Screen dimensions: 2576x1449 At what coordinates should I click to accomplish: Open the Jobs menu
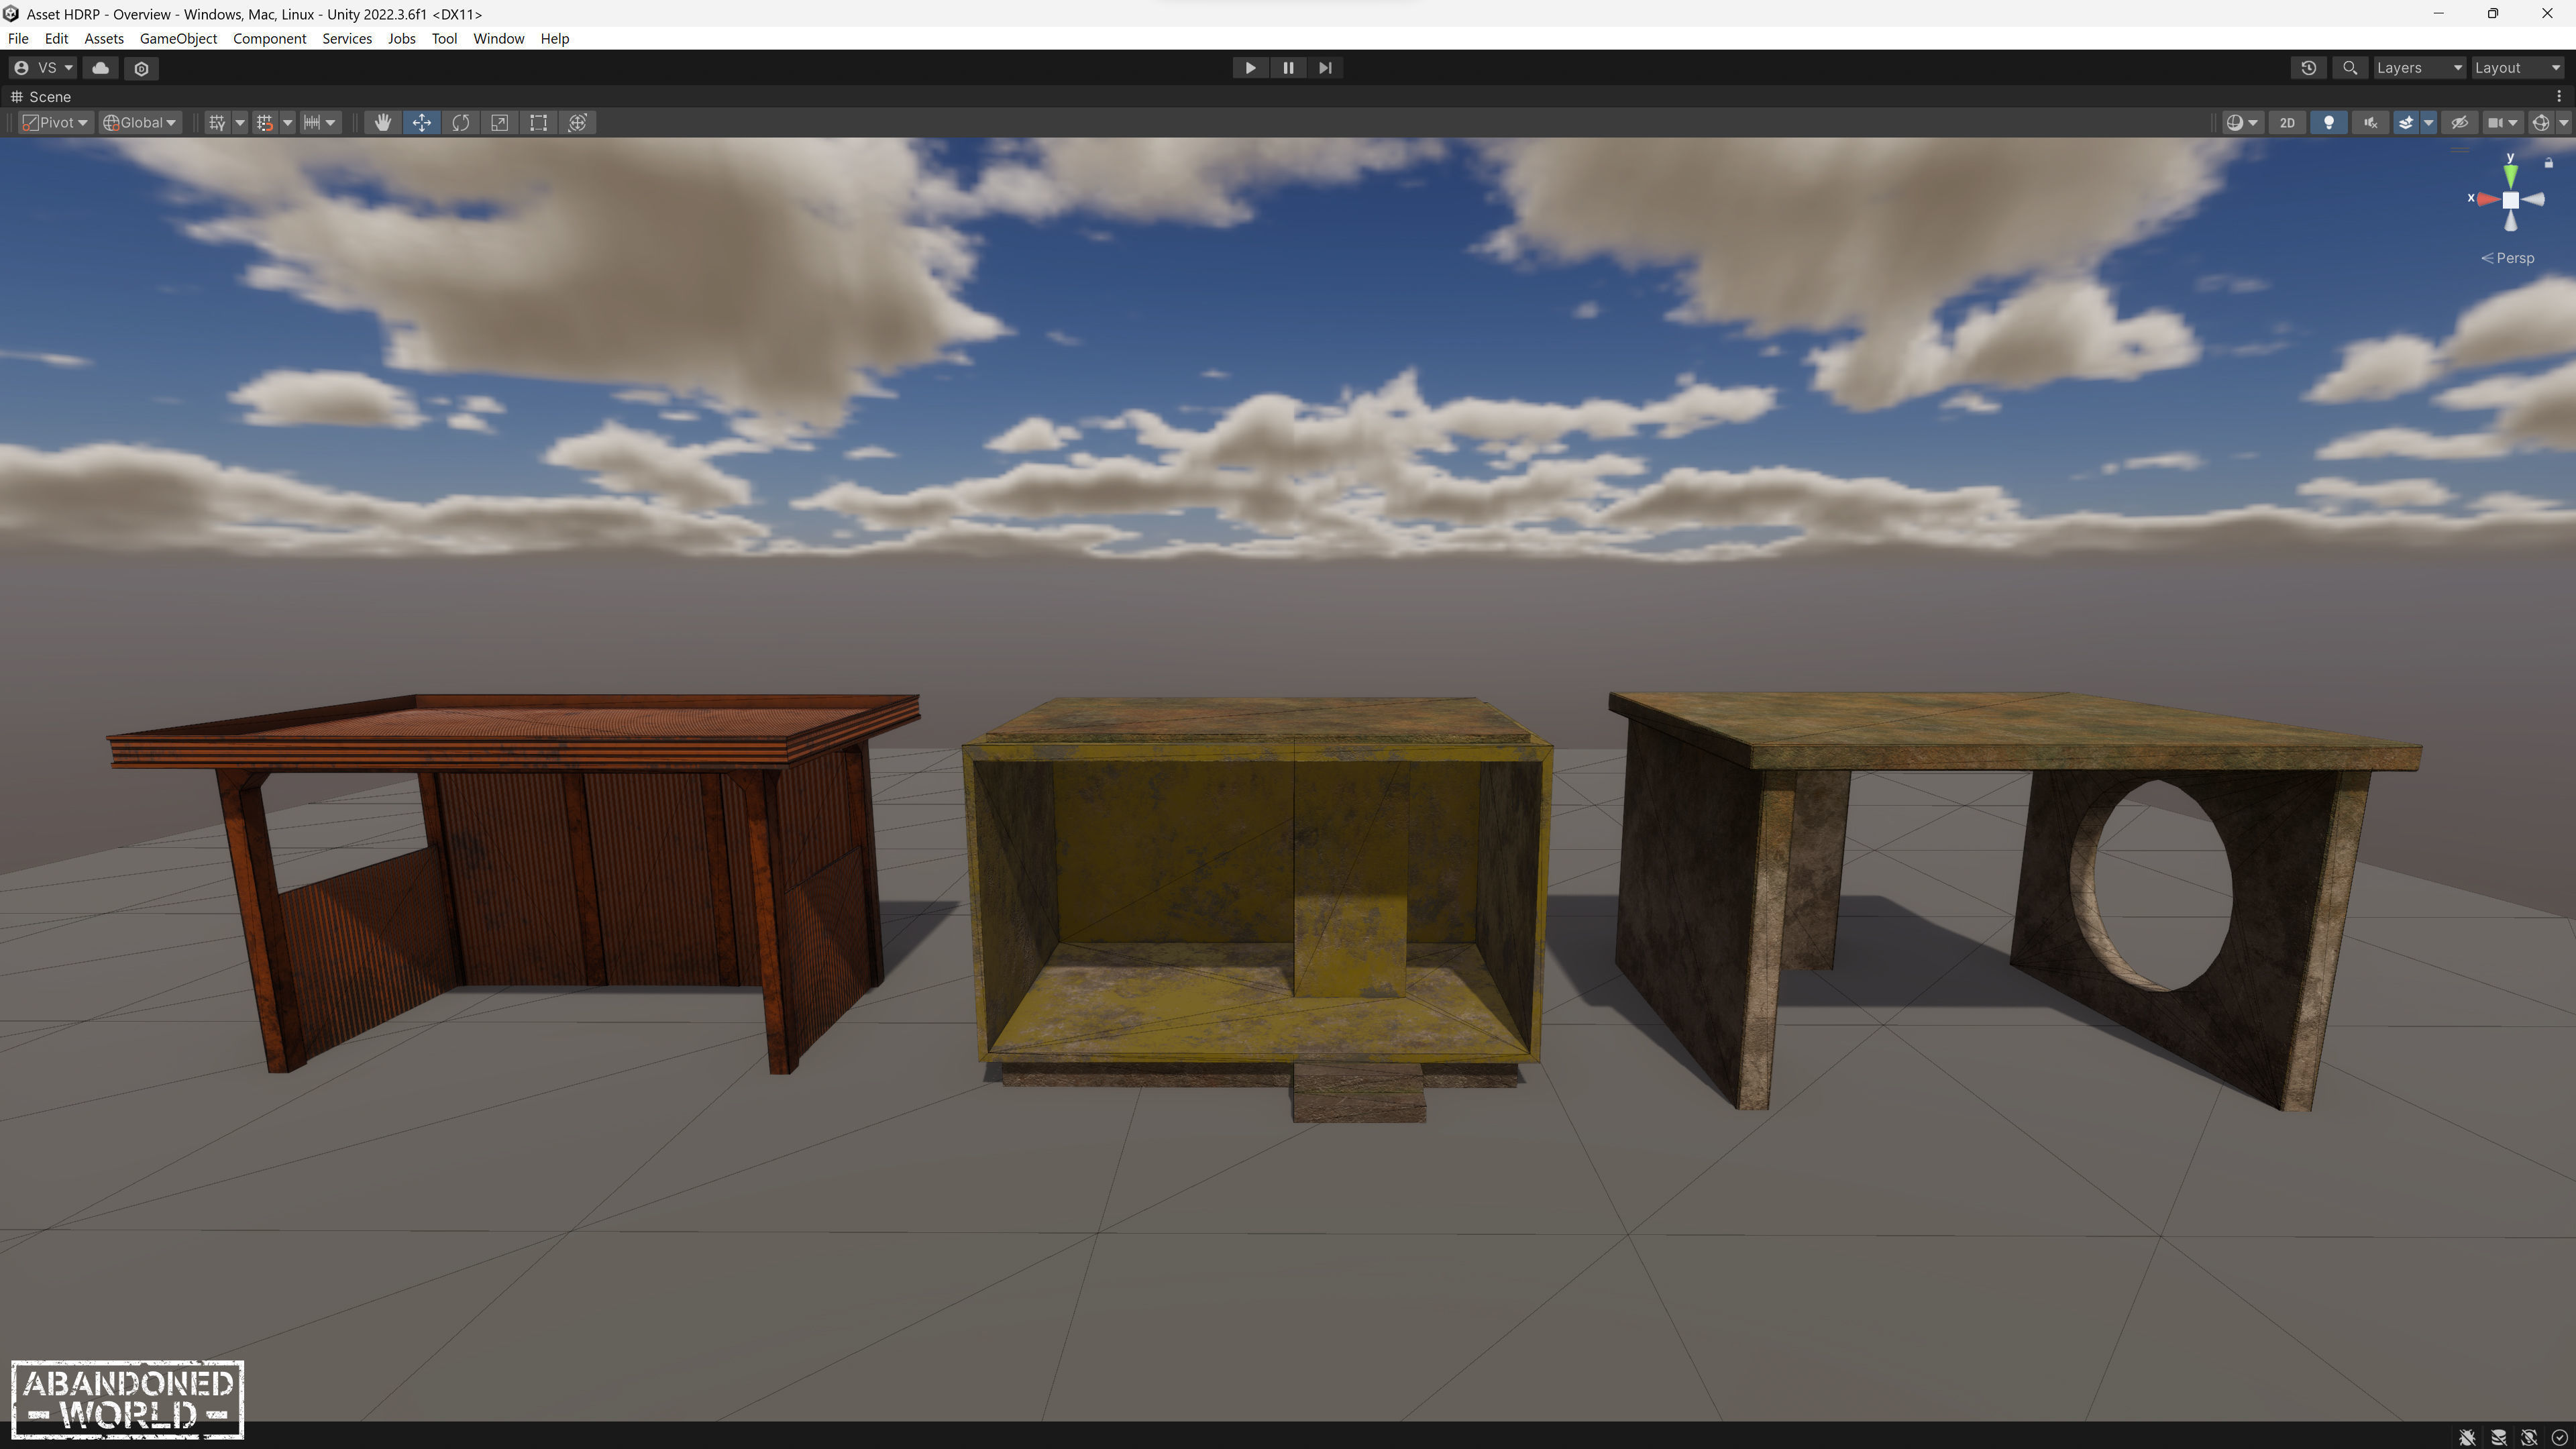point(401,39)
